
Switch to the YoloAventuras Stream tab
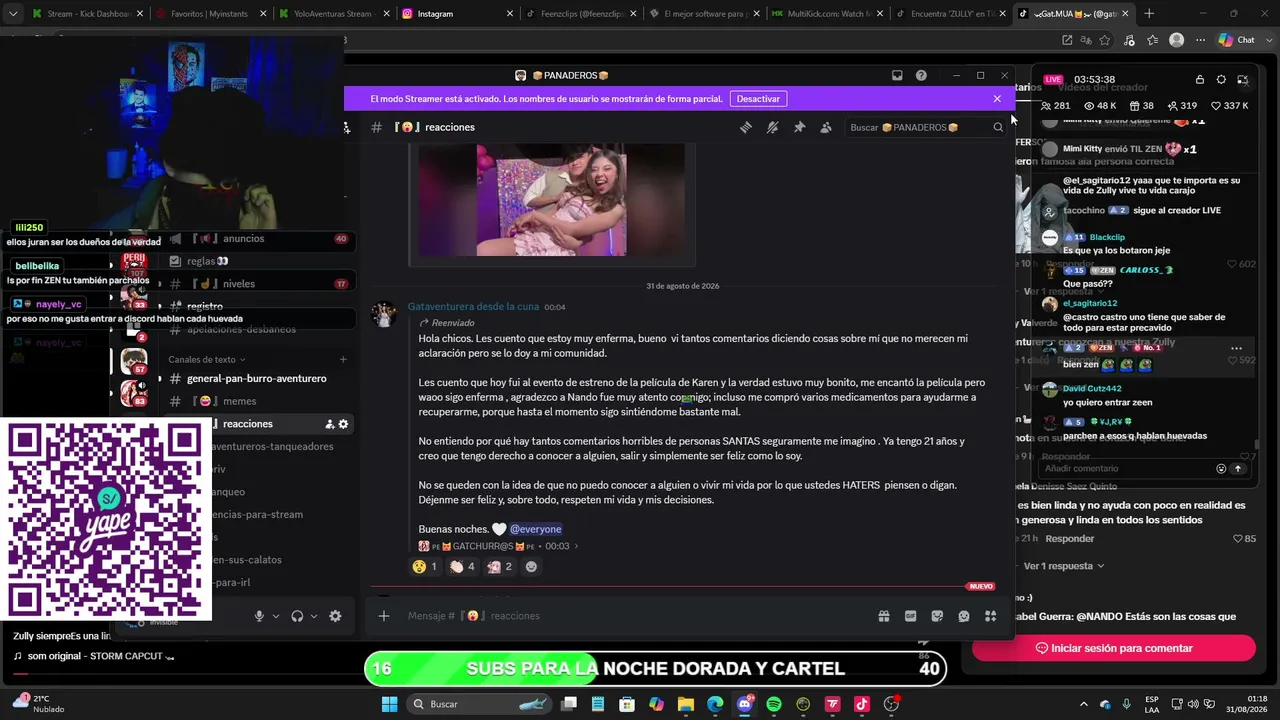coord(334,14)
